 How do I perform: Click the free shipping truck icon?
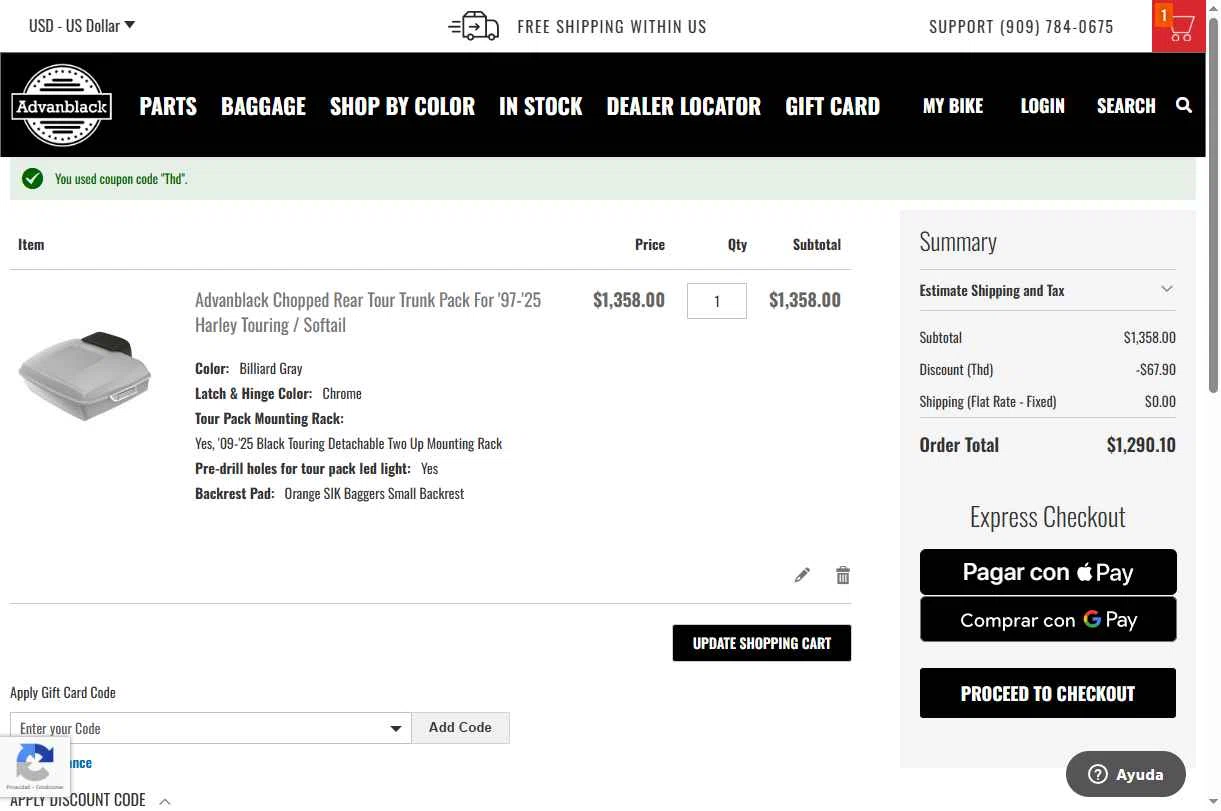pos(474,26)
